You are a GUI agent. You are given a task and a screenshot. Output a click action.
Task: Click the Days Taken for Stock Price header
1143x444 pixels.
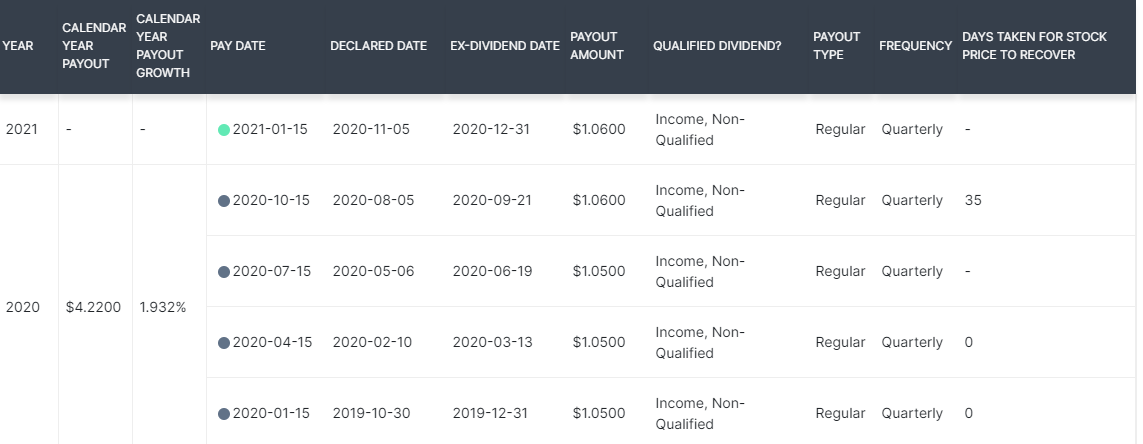(x=1034, y=46)
